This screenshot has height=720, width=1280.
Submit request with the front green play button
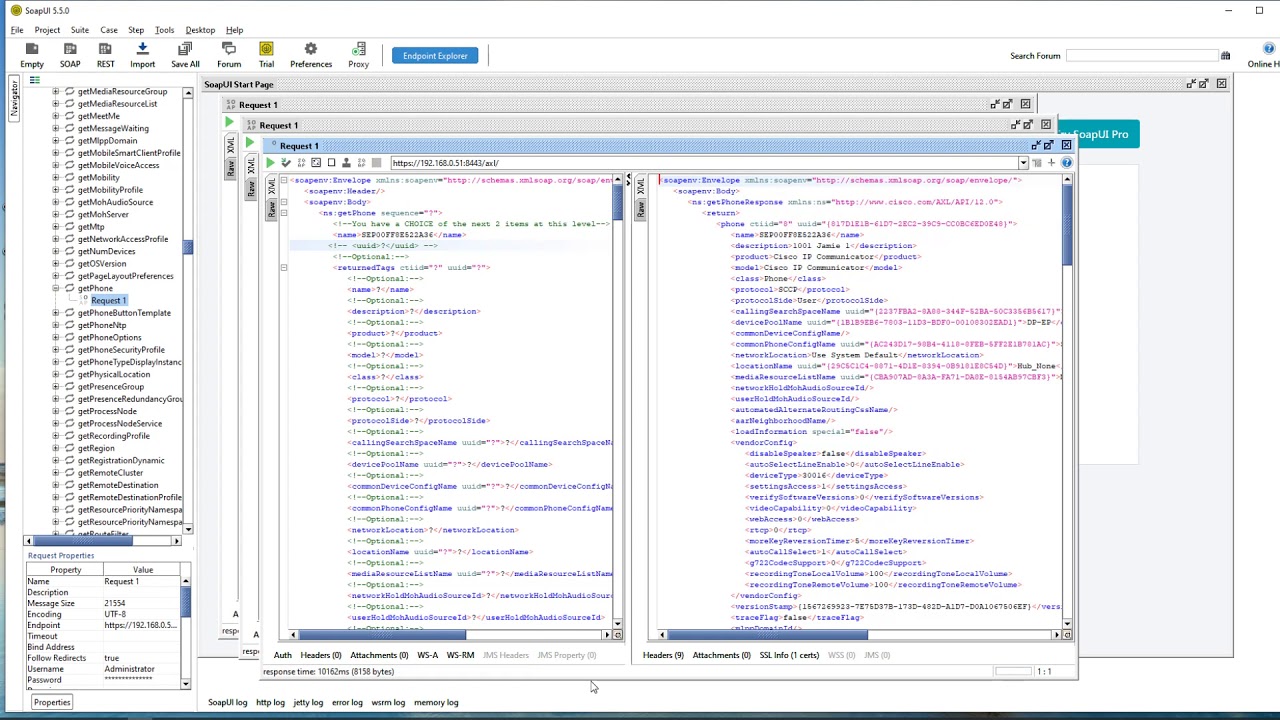pos(270,163)
